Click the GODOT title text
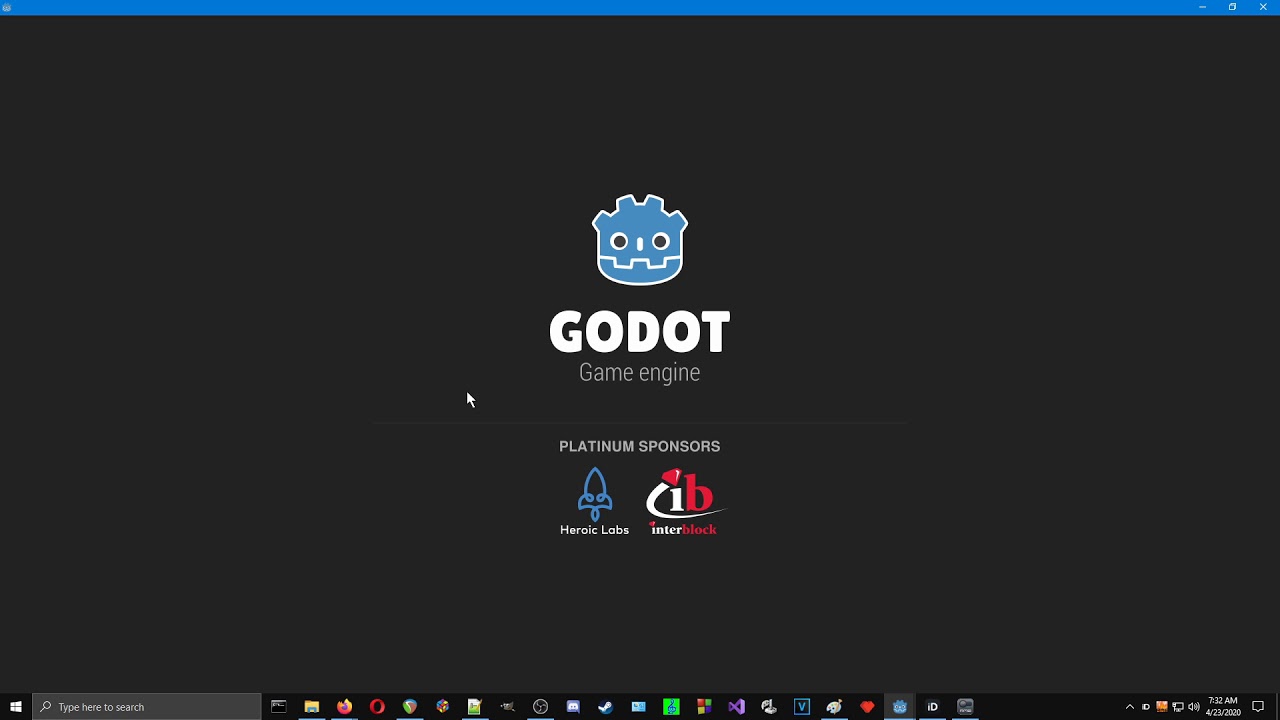 (640, 333)
